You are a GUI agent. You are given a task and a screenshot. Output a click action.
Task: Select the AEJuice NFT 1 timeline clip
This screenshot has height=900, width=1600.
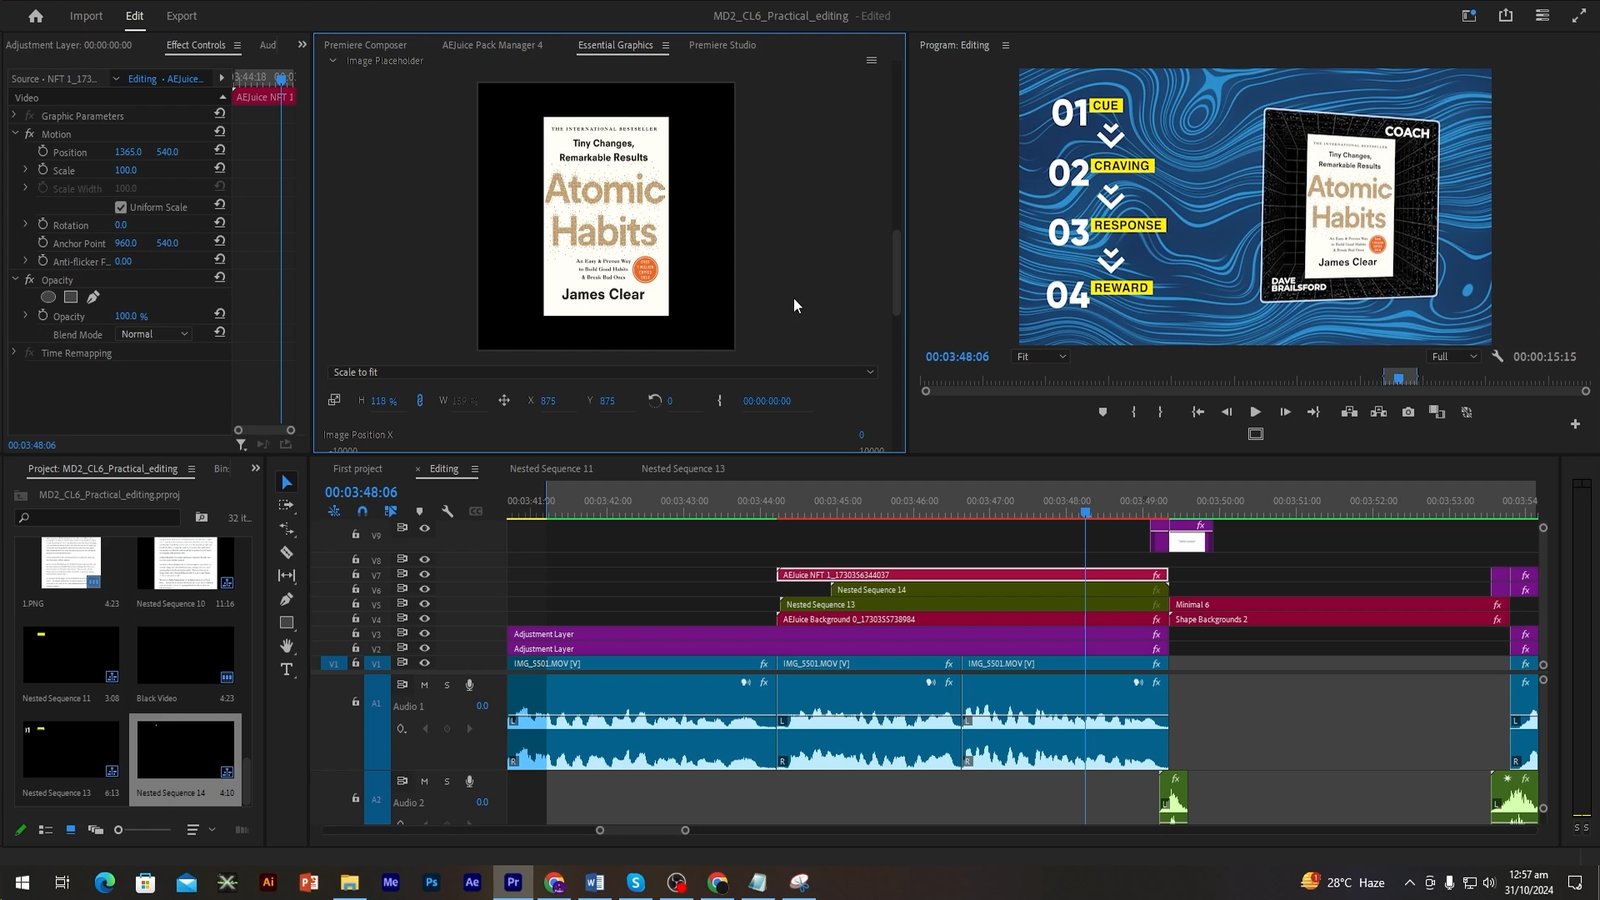(971, 575)
